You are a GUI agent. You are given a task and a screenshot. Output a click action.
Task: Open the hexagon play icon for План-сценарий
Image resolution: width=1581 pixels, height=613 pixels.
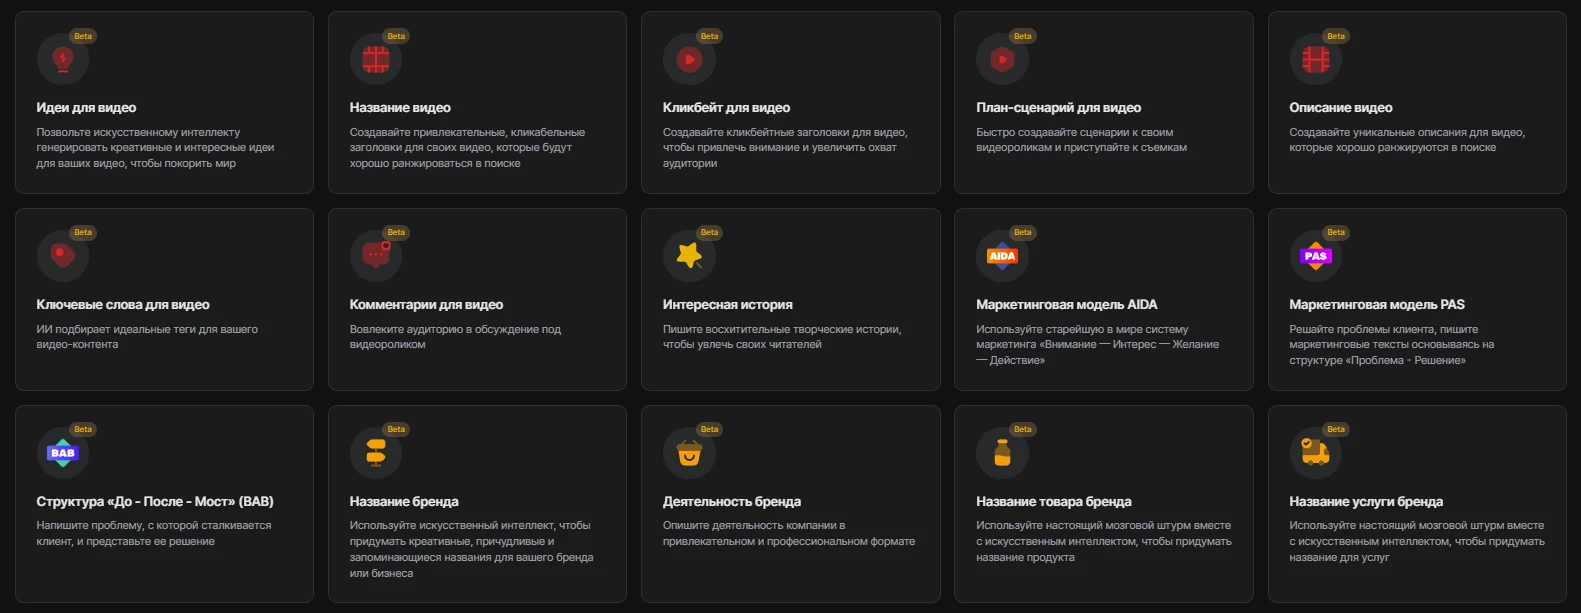click(x=1002, y=60)
